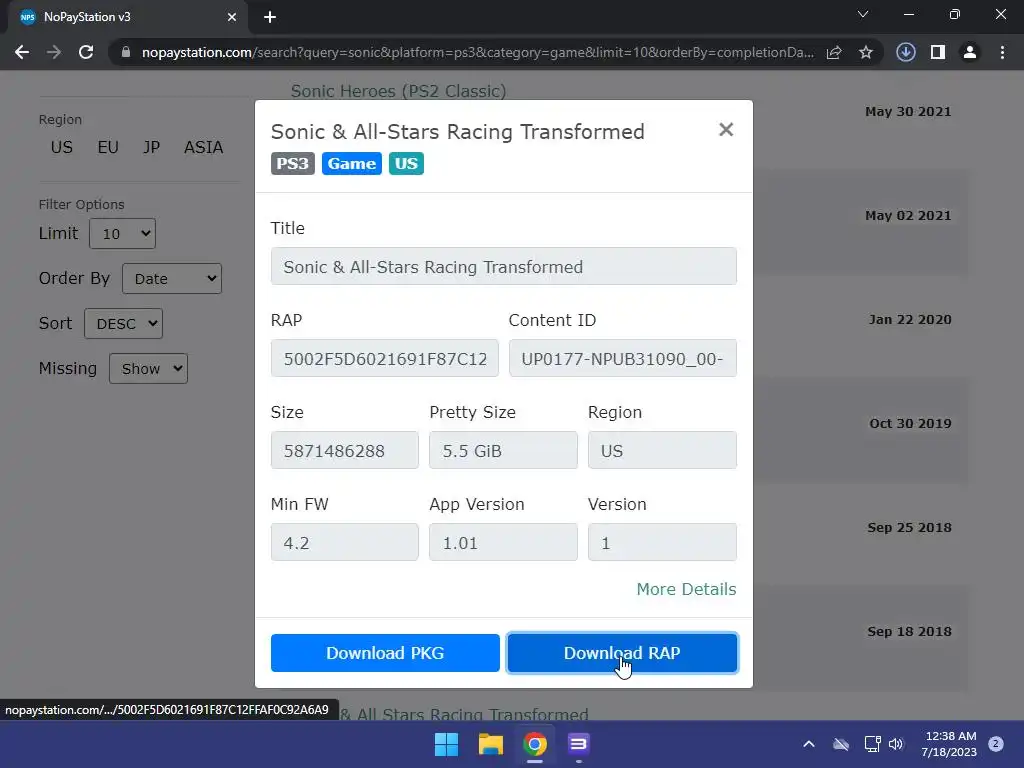This screenshot has height=768, width=1024.
Task: Click the Version field showing 1
Action: point(662,543)
